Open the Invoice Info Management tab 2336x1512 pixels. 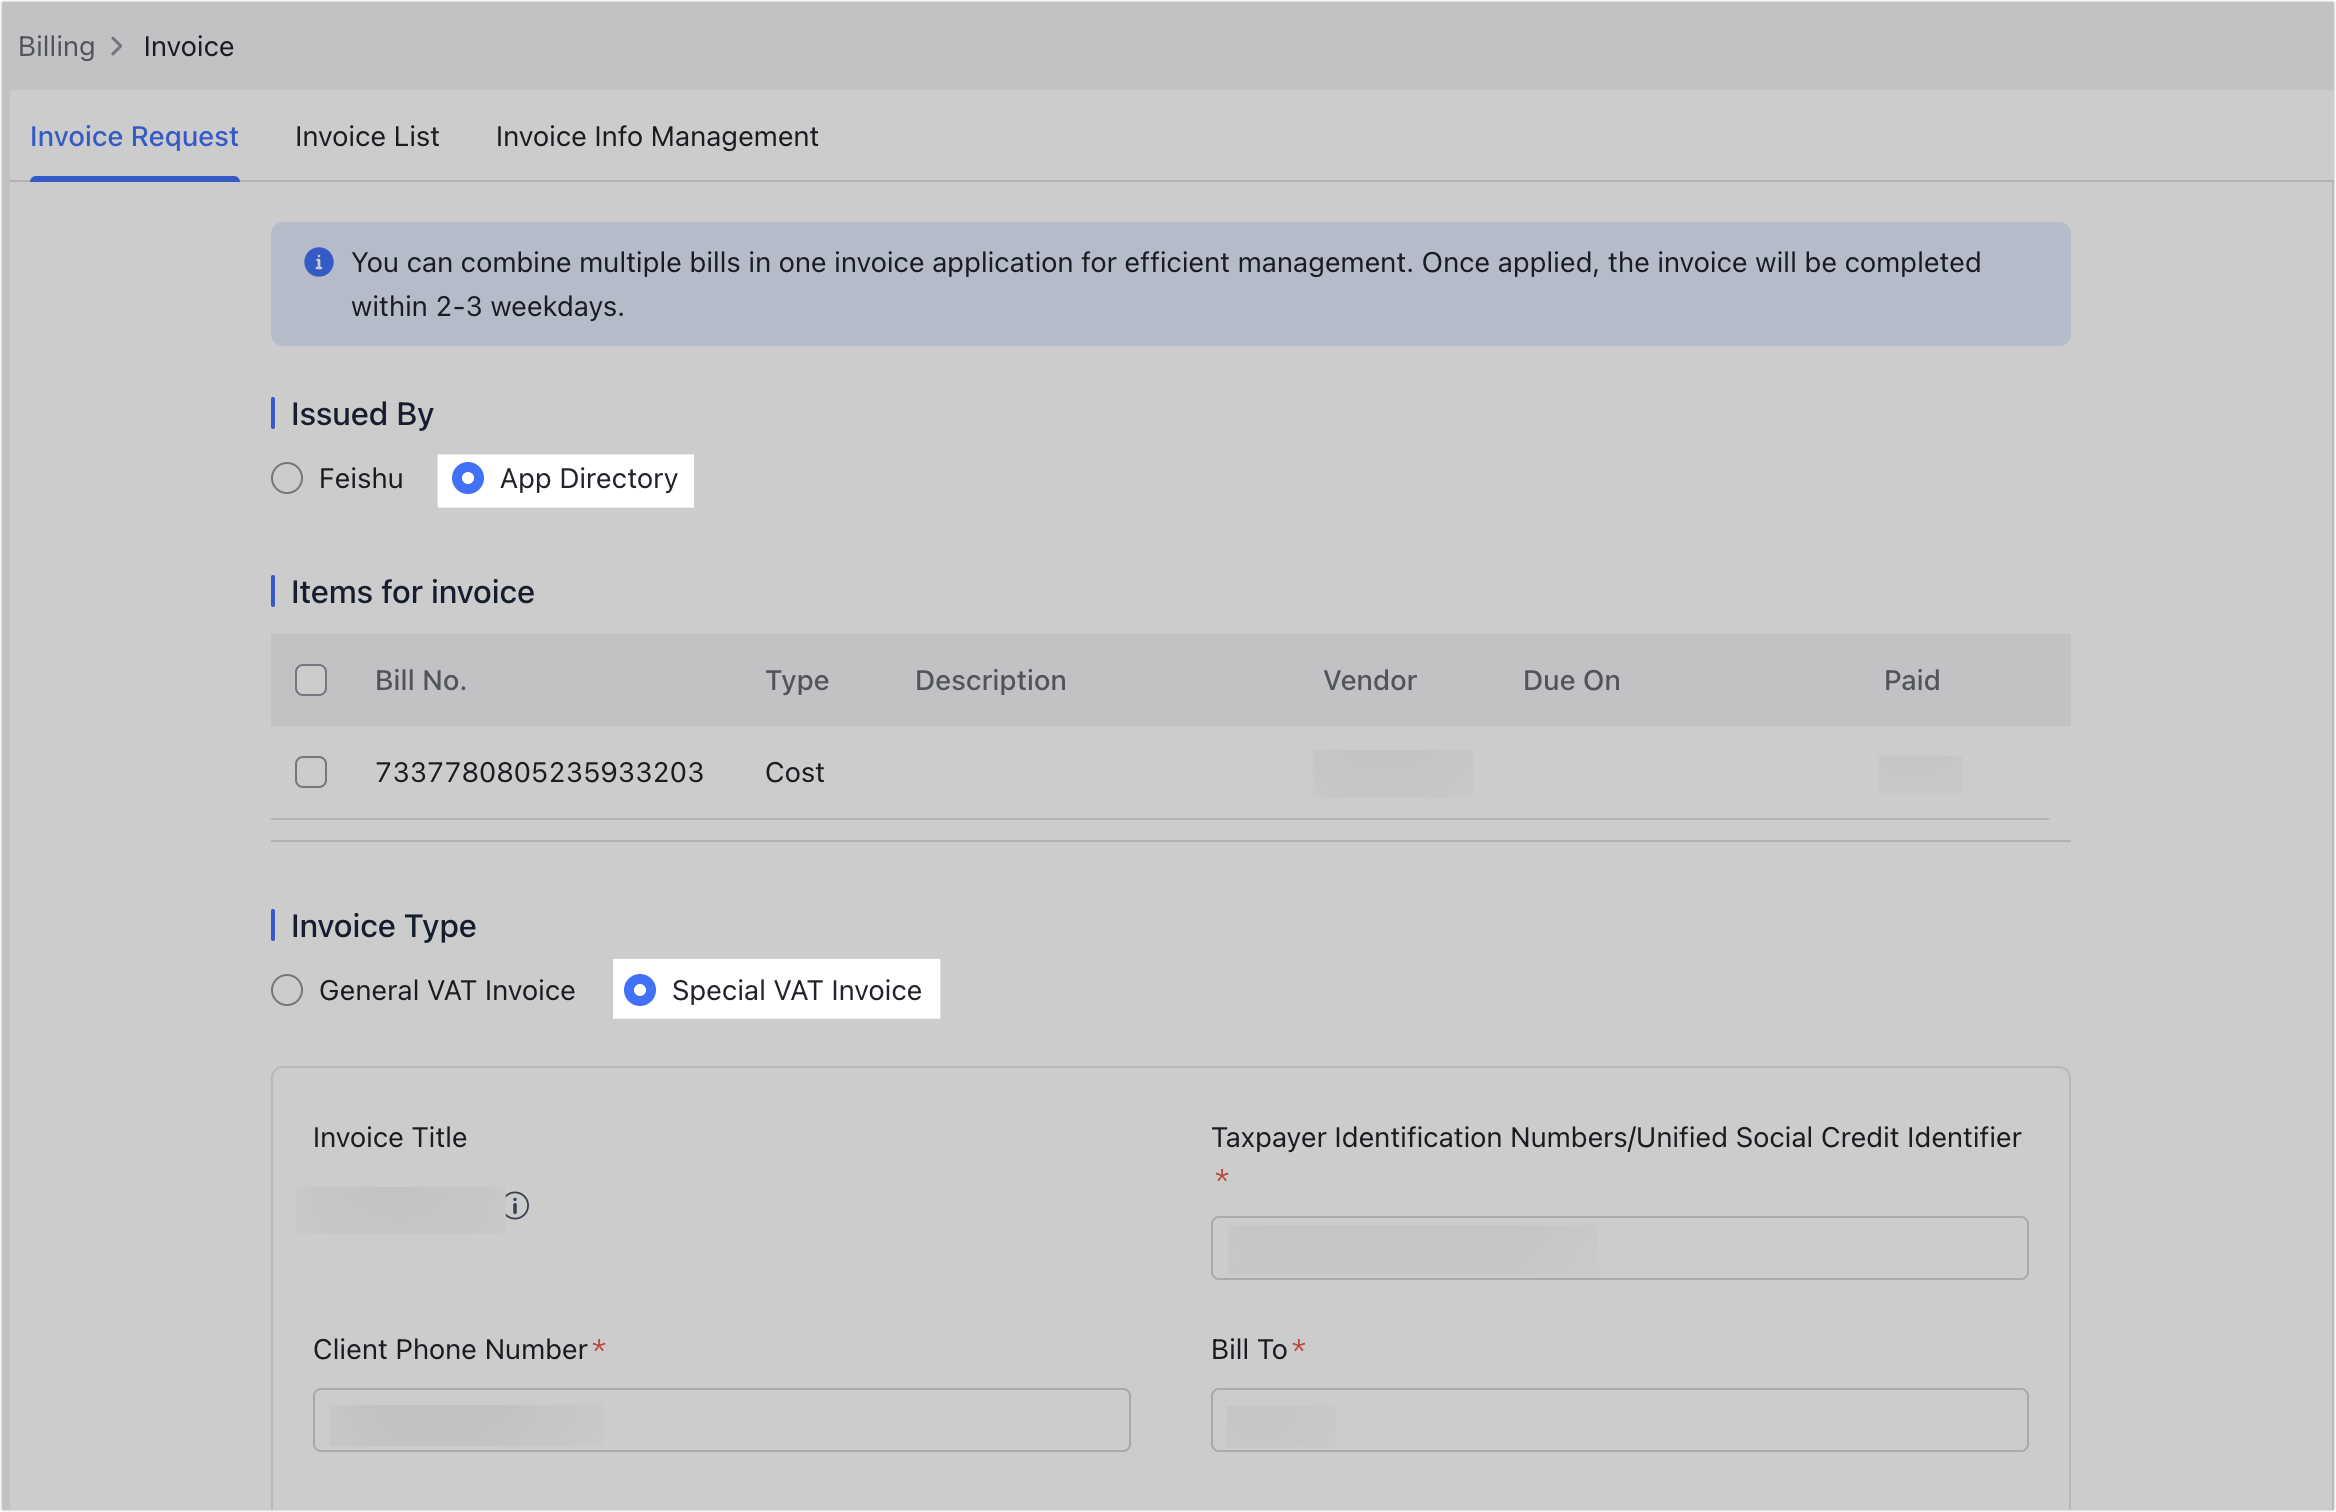pyautogui.click(x=656, y=136)
